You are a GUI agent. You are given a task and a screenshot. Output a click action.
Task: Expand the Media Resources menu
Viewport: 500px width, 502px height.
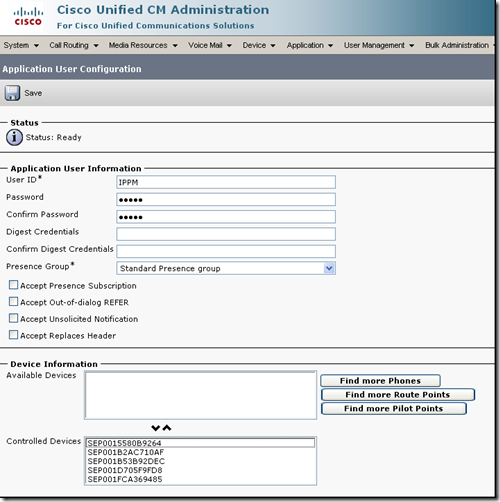(143, 45)
